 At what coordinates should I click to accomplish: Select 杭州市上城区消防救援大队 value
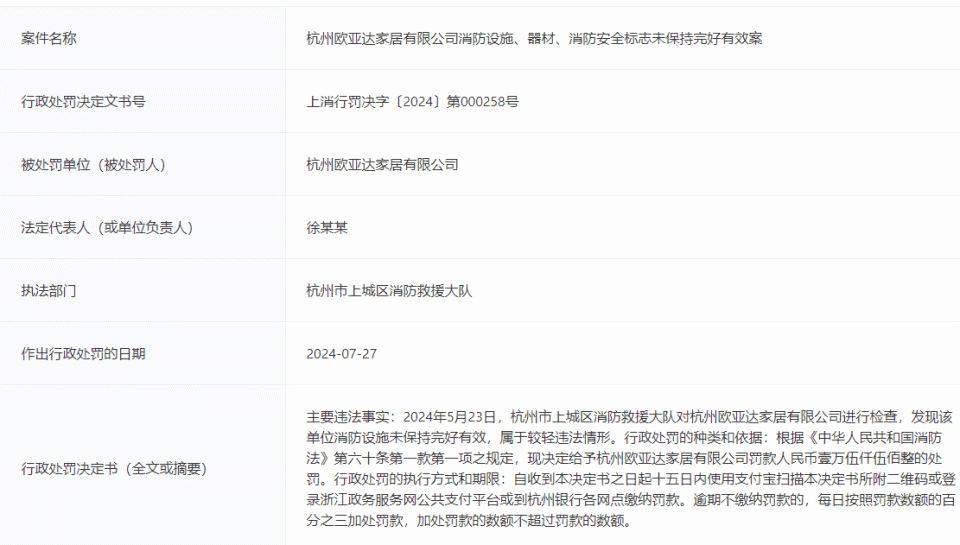(389, 291)
